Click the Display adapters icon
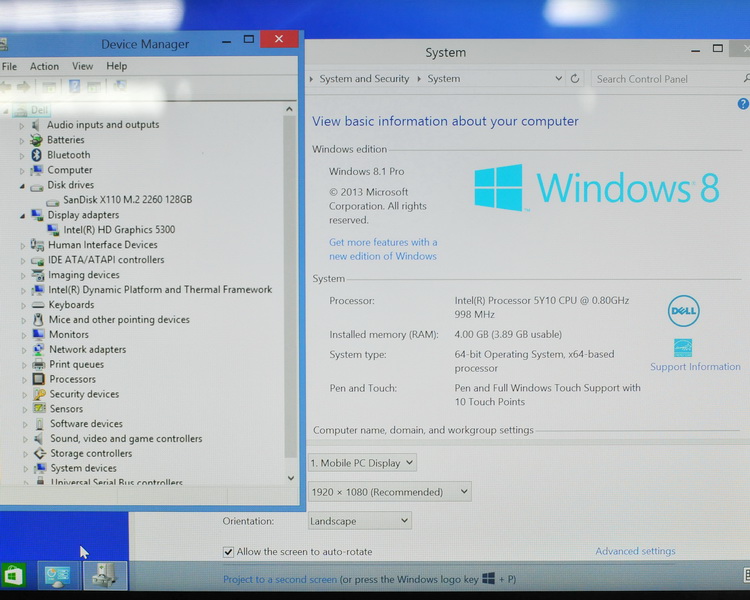Viewport: 750px width, 600px height. point(37,215)
